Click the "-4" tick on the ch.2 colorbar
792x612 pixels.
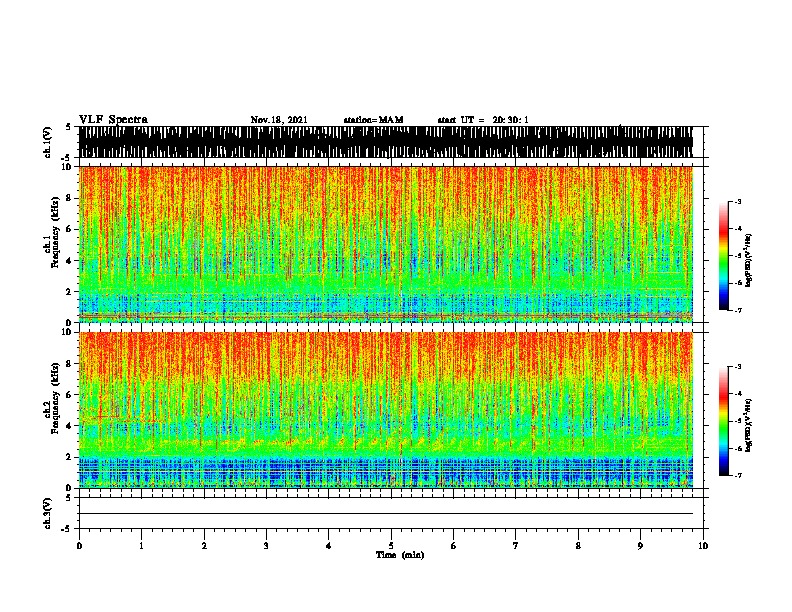tap(737, 394)
